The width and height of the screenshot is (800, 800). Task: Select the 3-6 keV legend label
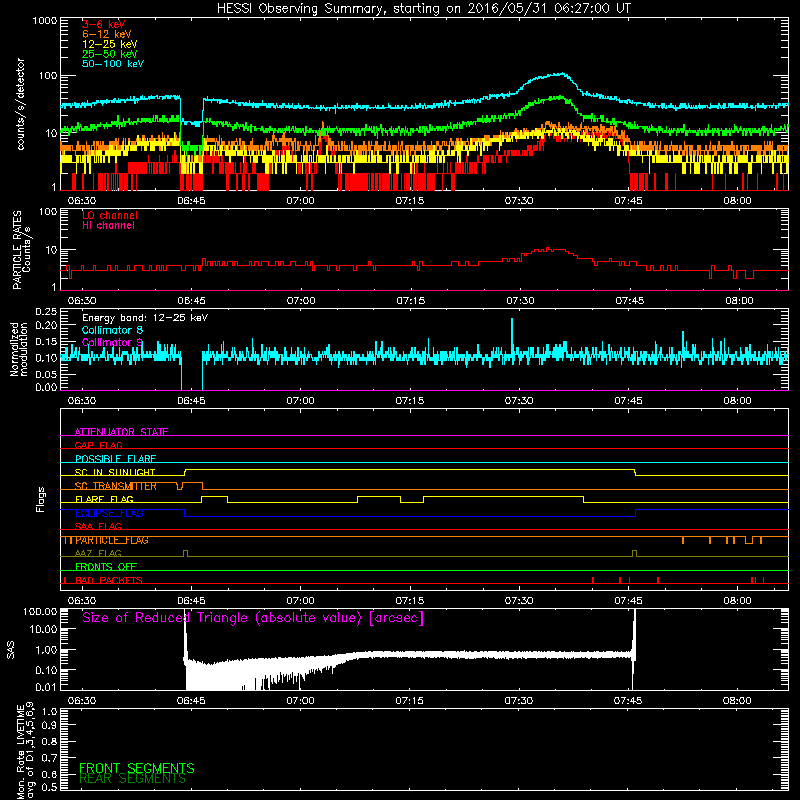pyautogui.click(x=104, y=24)
